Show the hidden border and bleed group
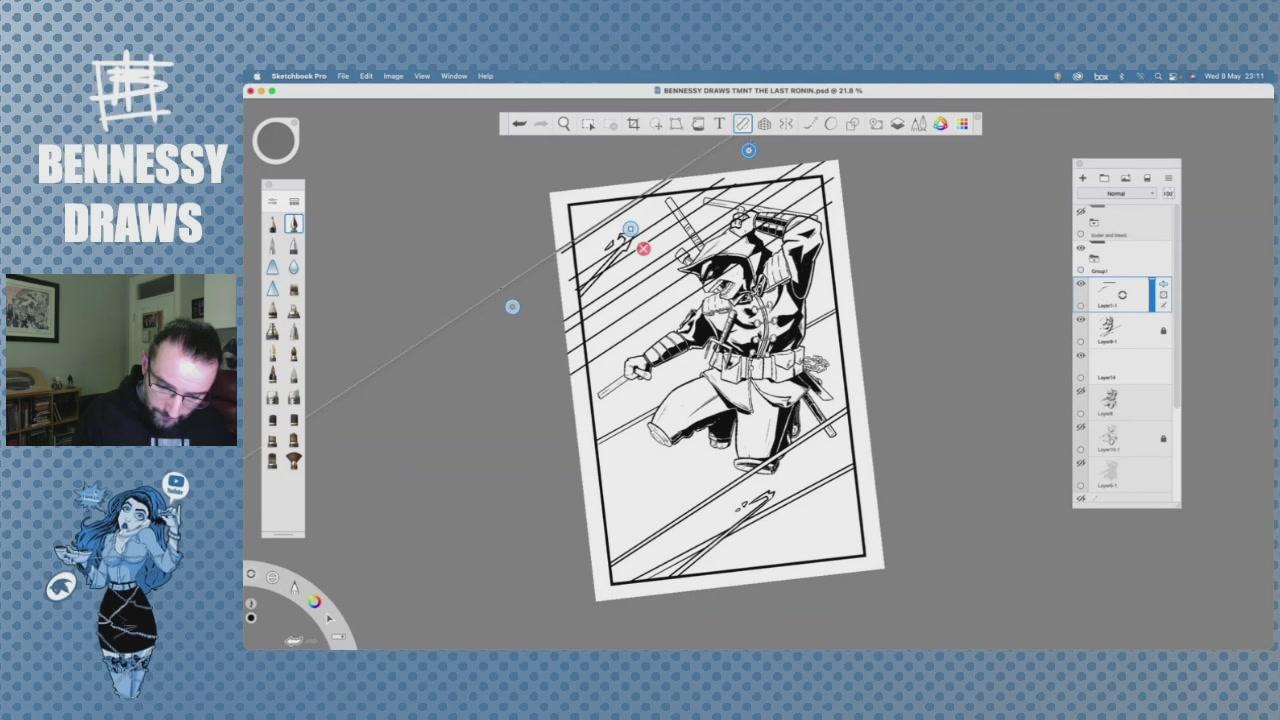This screenshot has height=720, width=1280. 1080,212
